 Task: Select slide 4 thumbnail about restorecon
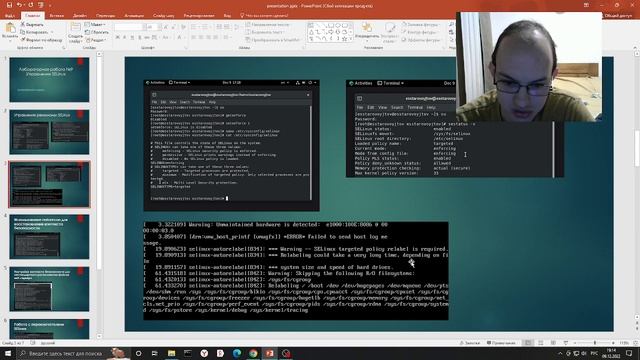[x=49, y=237]
